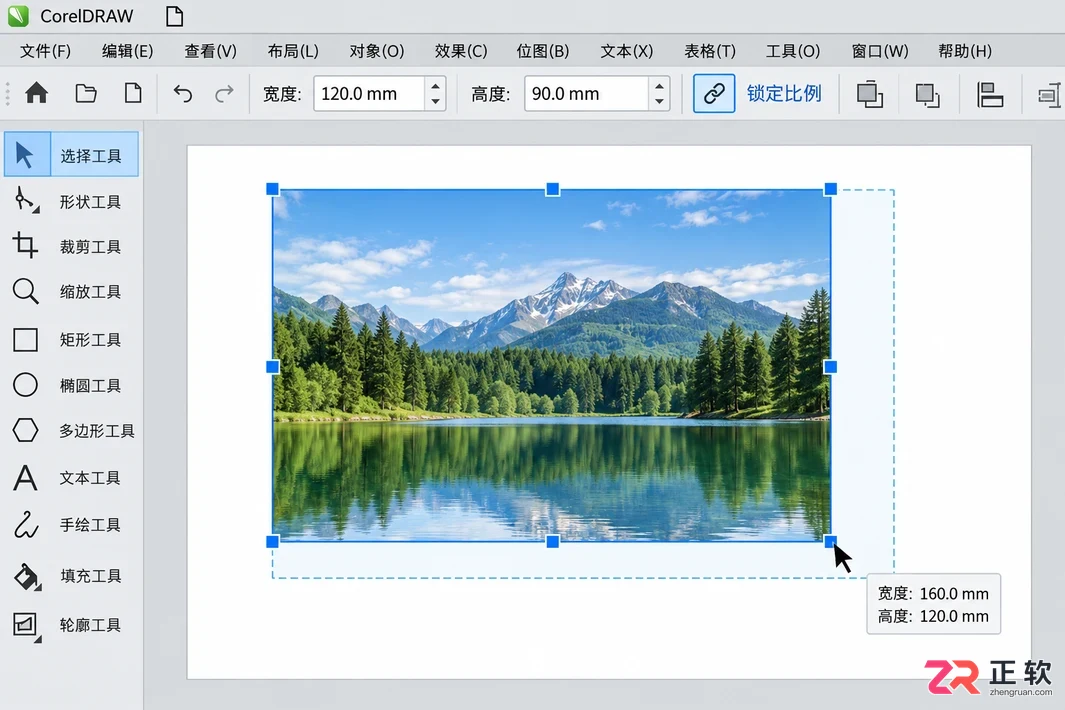The width and height of the screenshot is (1065, 710).
Task: Click the tooltip text 高度: 120.0 mm
Action: pos(933,616)
